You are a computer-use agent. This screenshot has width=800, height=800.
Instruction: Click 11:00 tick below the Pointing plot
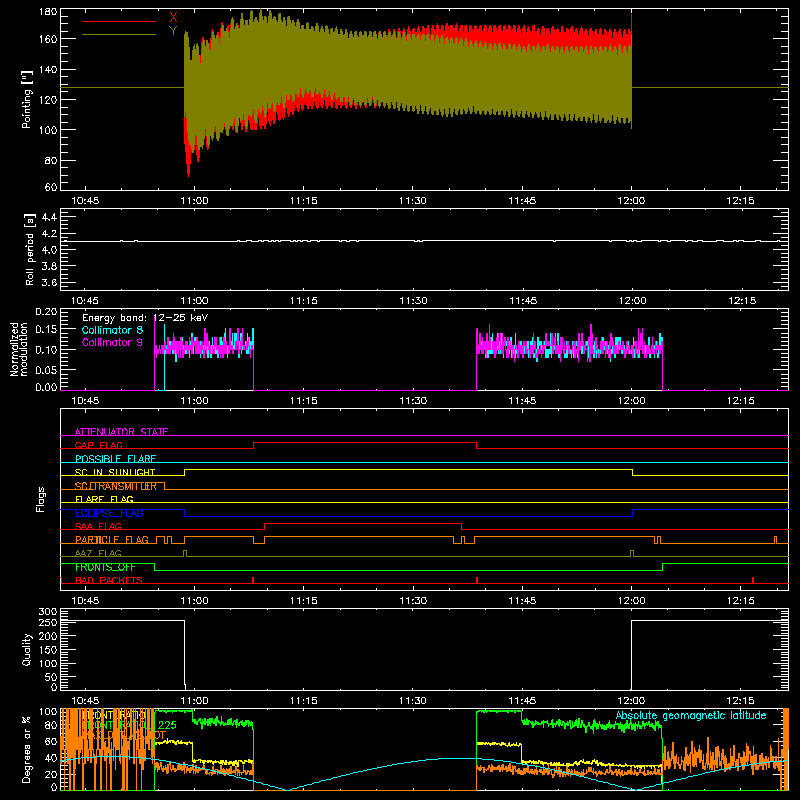point(194,201)
